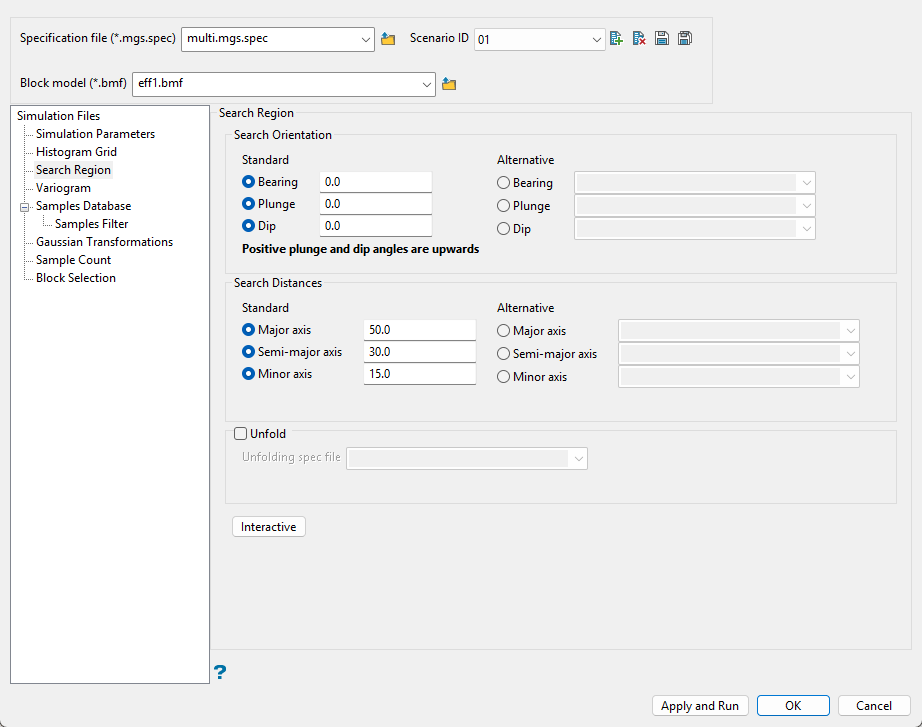This screenshot has width=922, height=727.
Task: Click the save all scenarios icon
Action: [x=685, y=39]
